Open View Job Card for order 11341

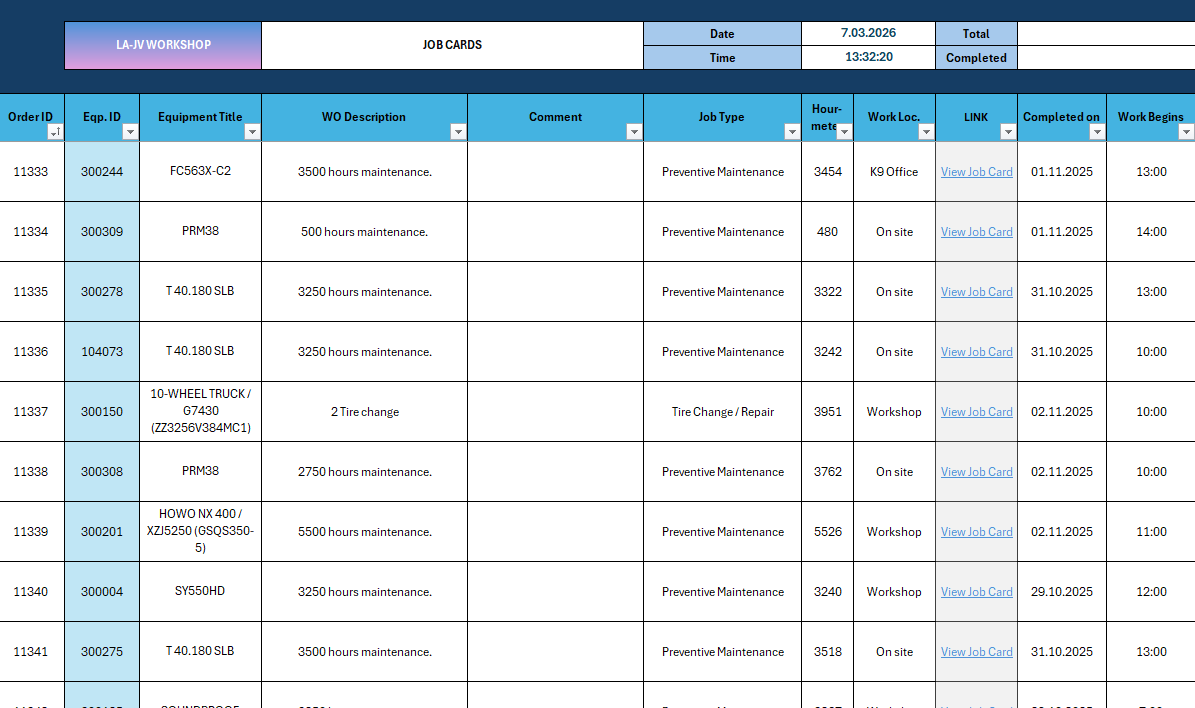point(976,651)
